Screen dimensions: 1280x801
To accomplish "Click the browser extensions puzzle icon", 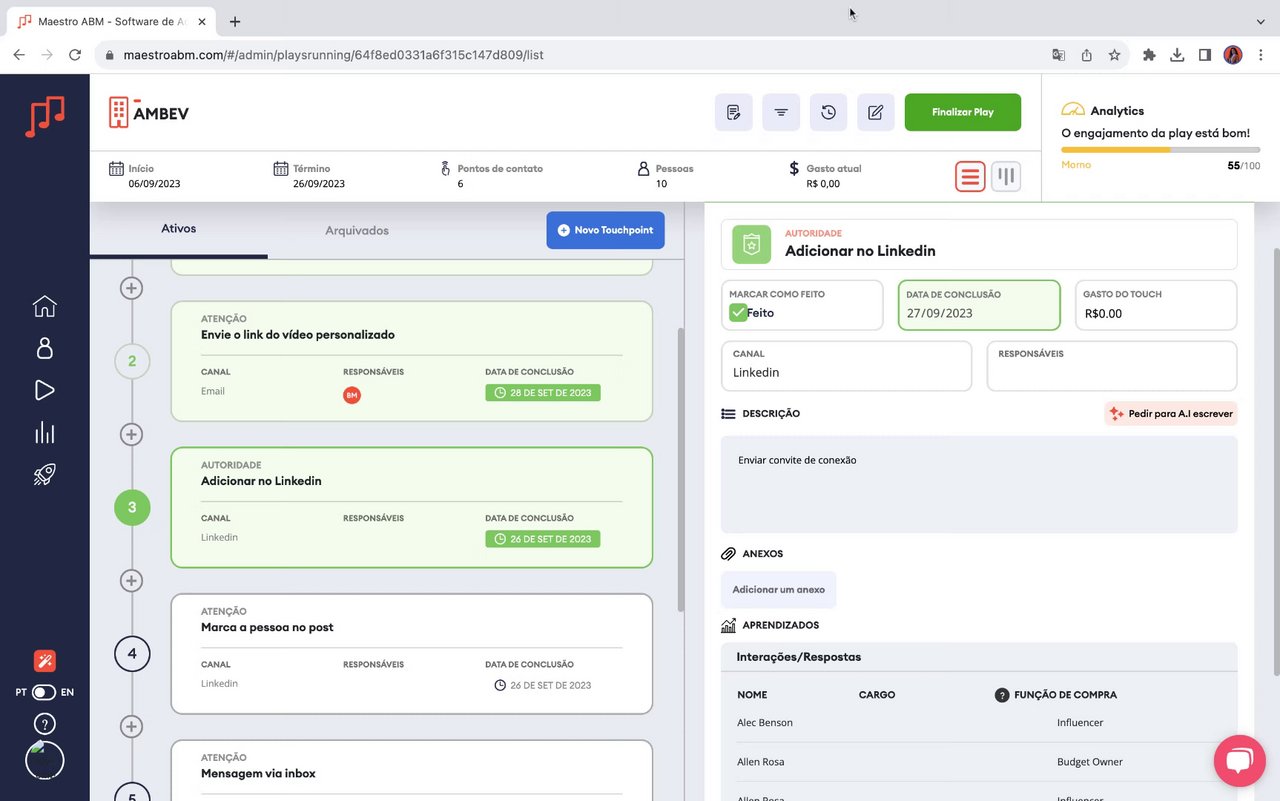I will 1149,55.
